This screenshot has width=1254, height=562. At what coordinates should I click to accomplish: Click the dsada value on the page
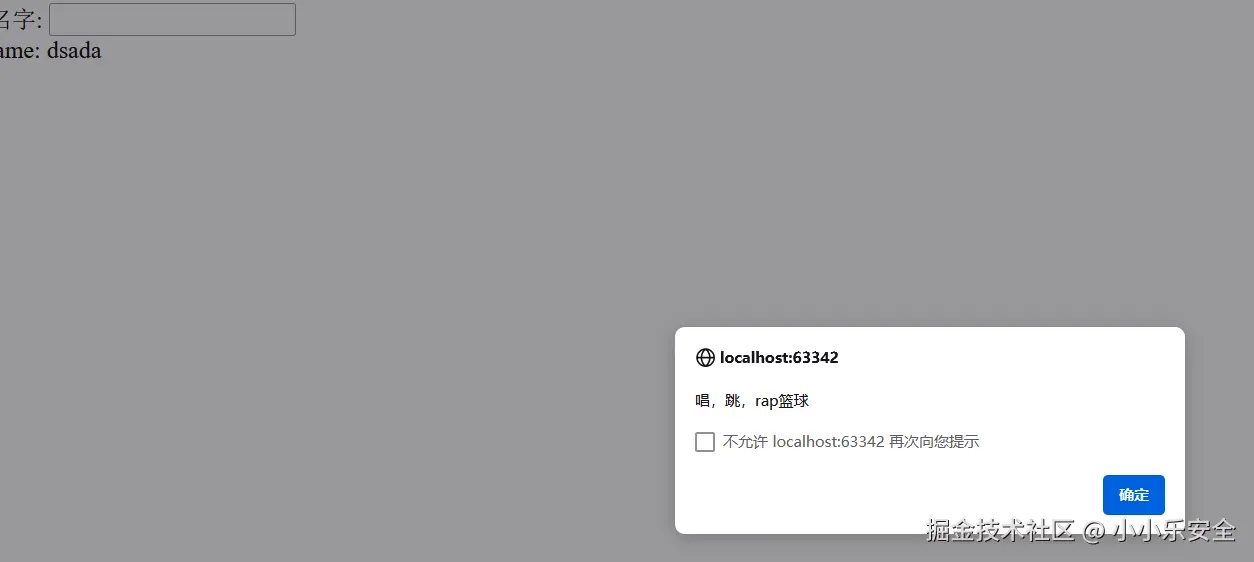pyautogui.click(x=74, y=51)
